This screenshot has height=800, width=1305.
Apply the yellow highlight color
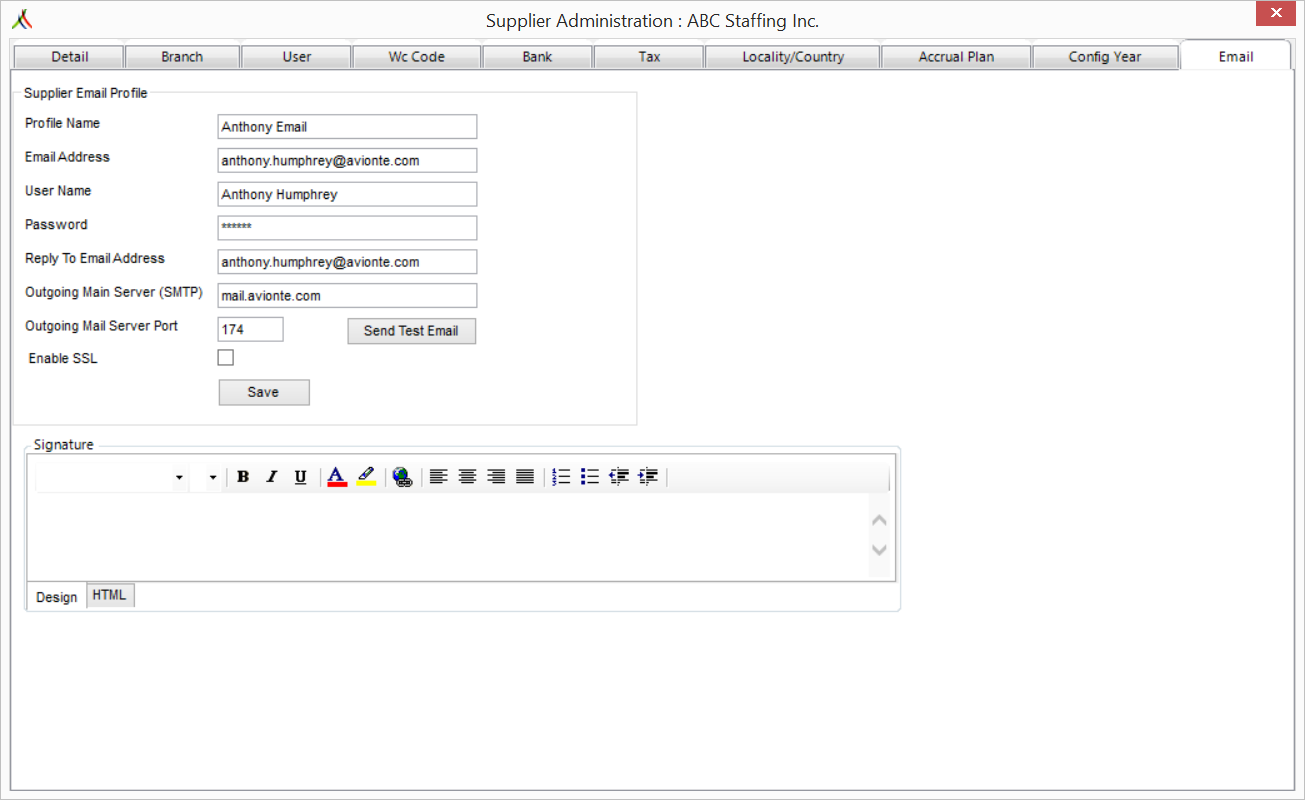(x=366, y=477)
